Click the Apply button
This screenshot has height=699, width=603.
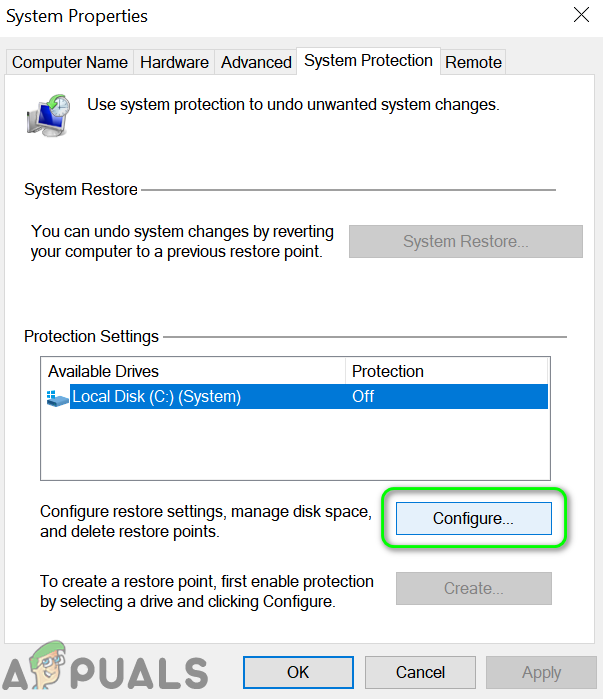tap(541, 673)
